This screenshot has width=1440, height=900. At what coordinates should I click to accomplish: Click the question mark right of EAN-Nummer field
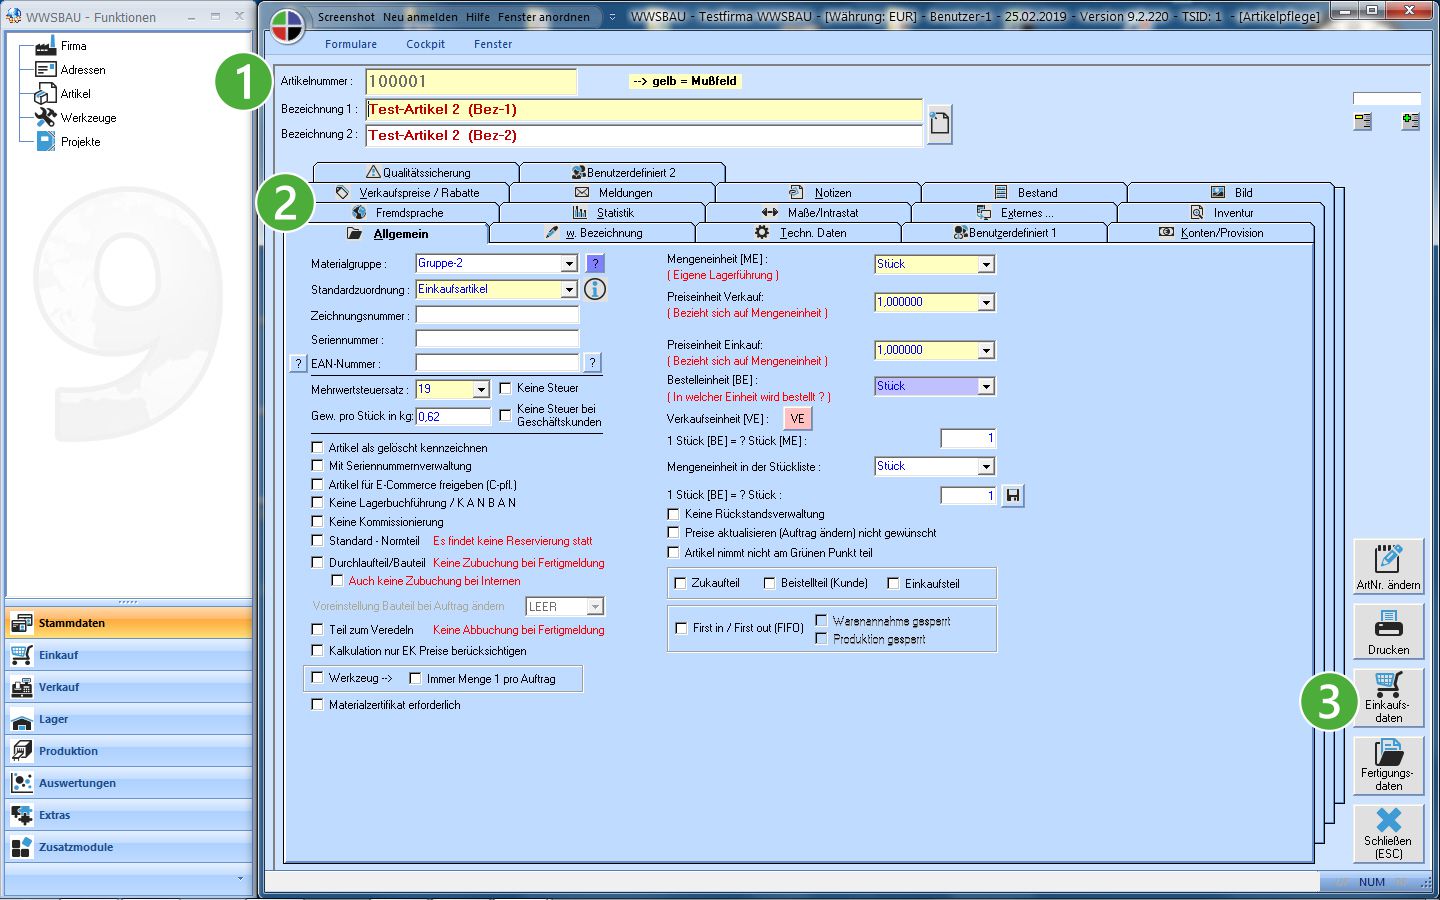[x=592, y=363]
